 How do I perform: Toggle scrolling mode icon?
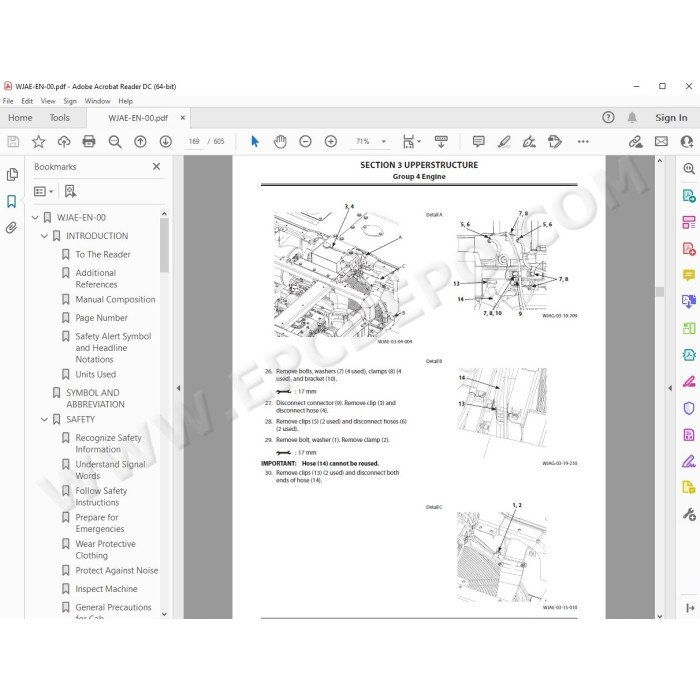tap(441, 142)
